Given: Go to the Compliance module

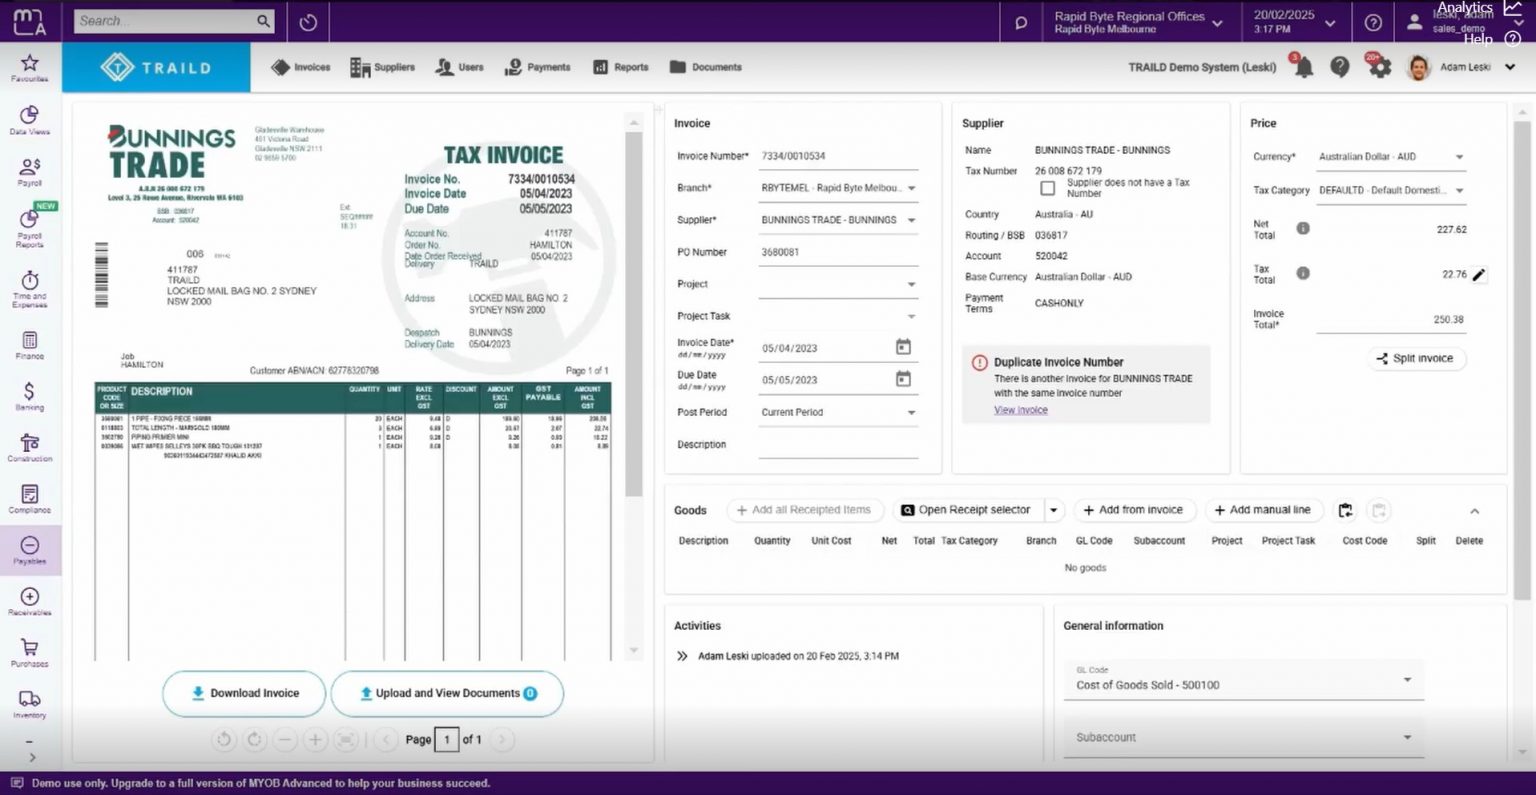Looking at the screenshot, I should click(30, 499).
